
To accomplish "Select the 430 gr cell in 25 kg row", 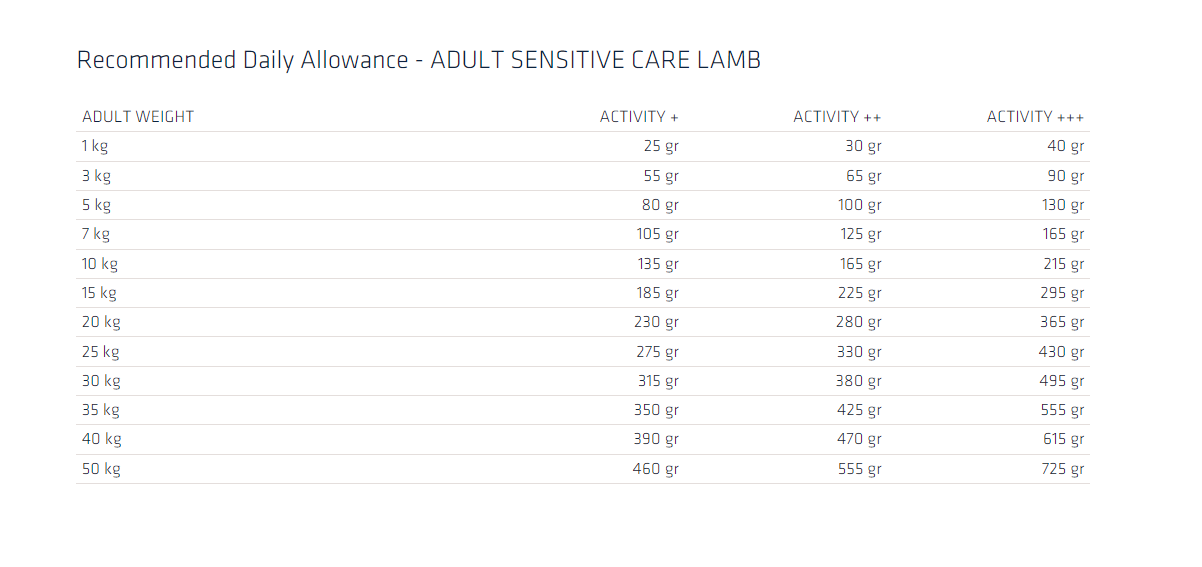I will point(1061,352).
